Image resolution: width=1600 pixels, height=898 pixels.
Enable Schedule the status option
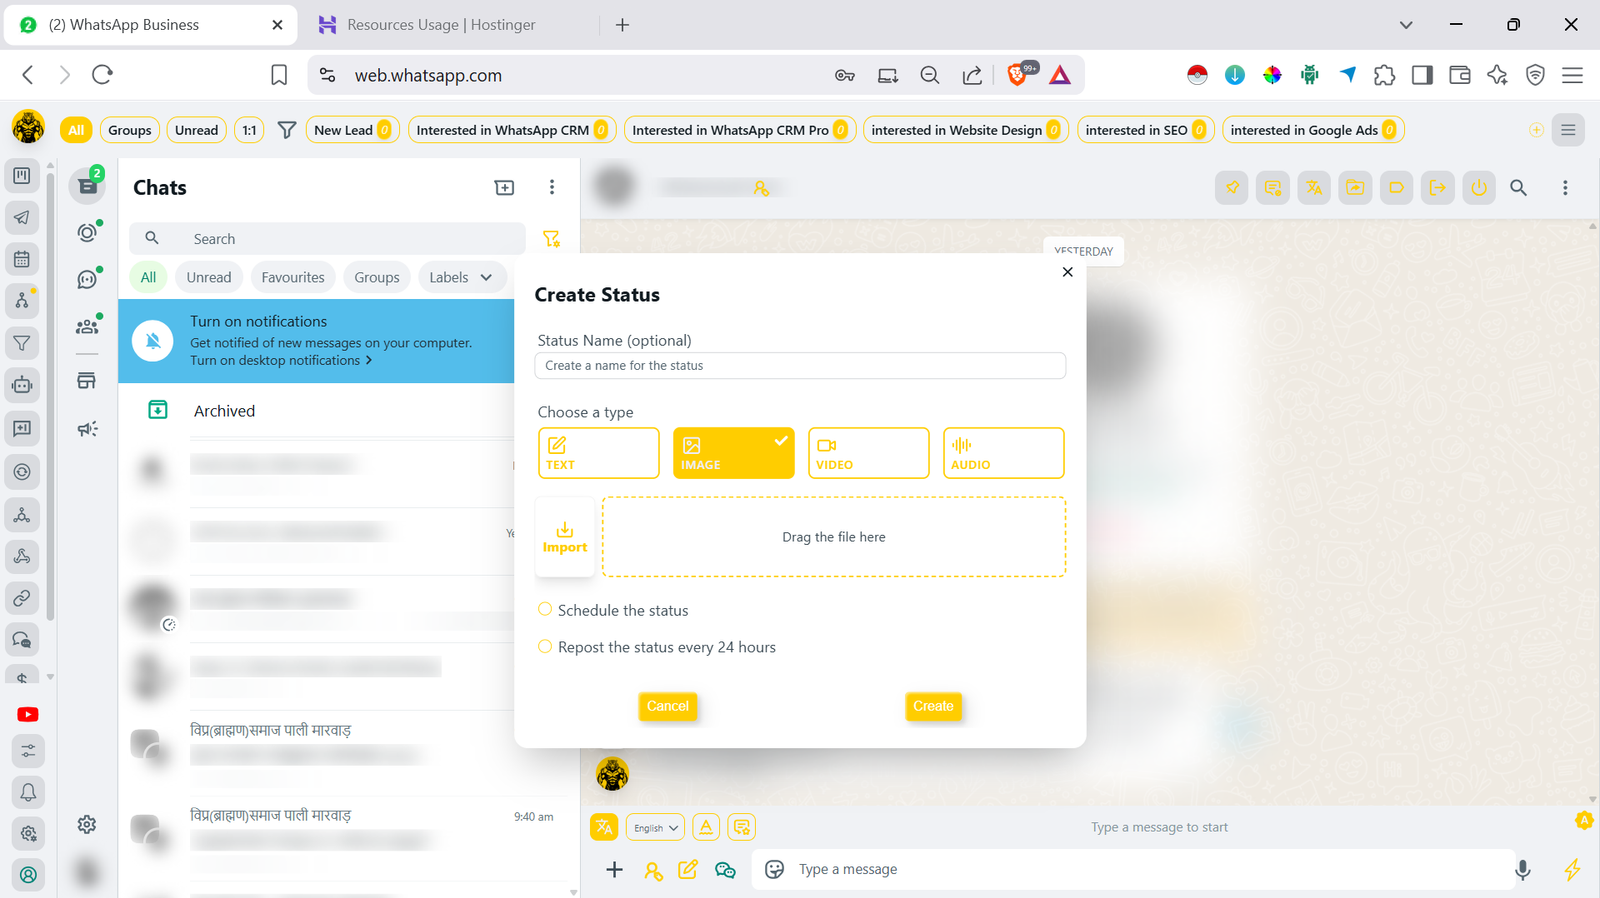(x=545, y=610)
